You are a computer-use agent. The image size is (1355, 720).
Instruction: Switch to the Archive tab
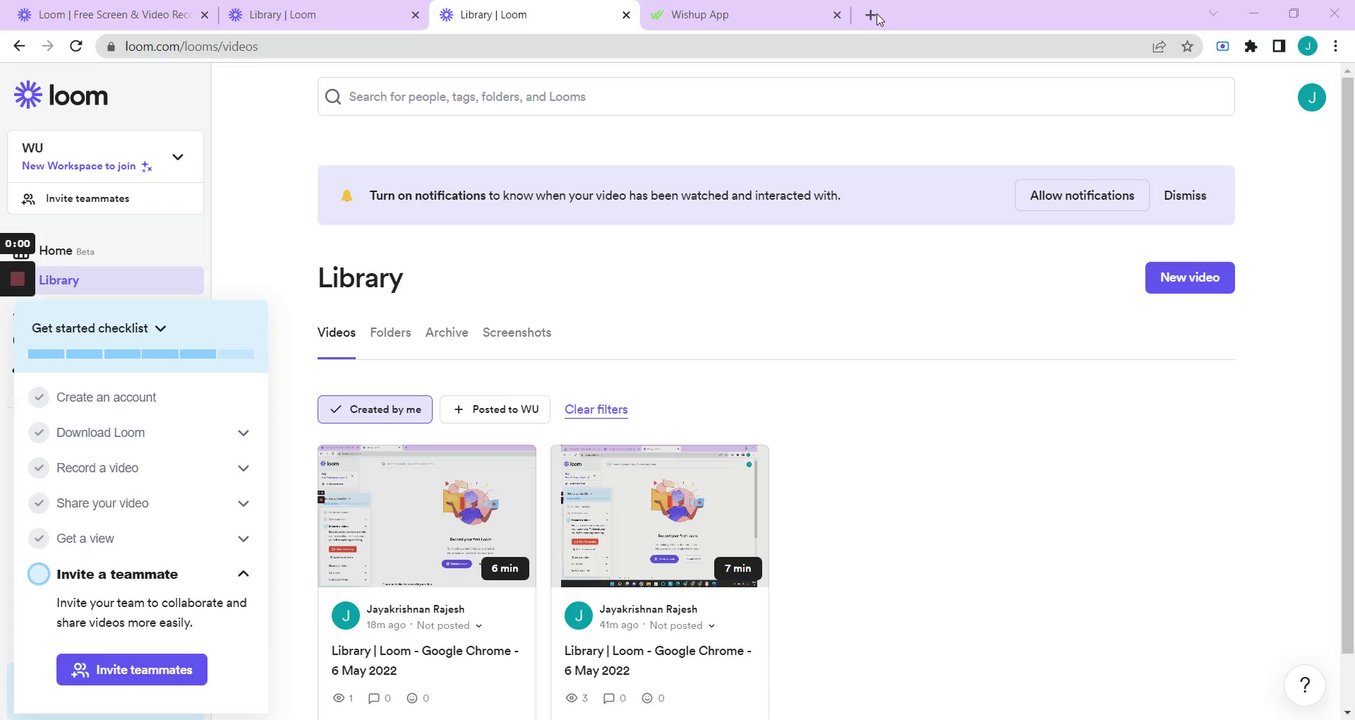point(446,332)
